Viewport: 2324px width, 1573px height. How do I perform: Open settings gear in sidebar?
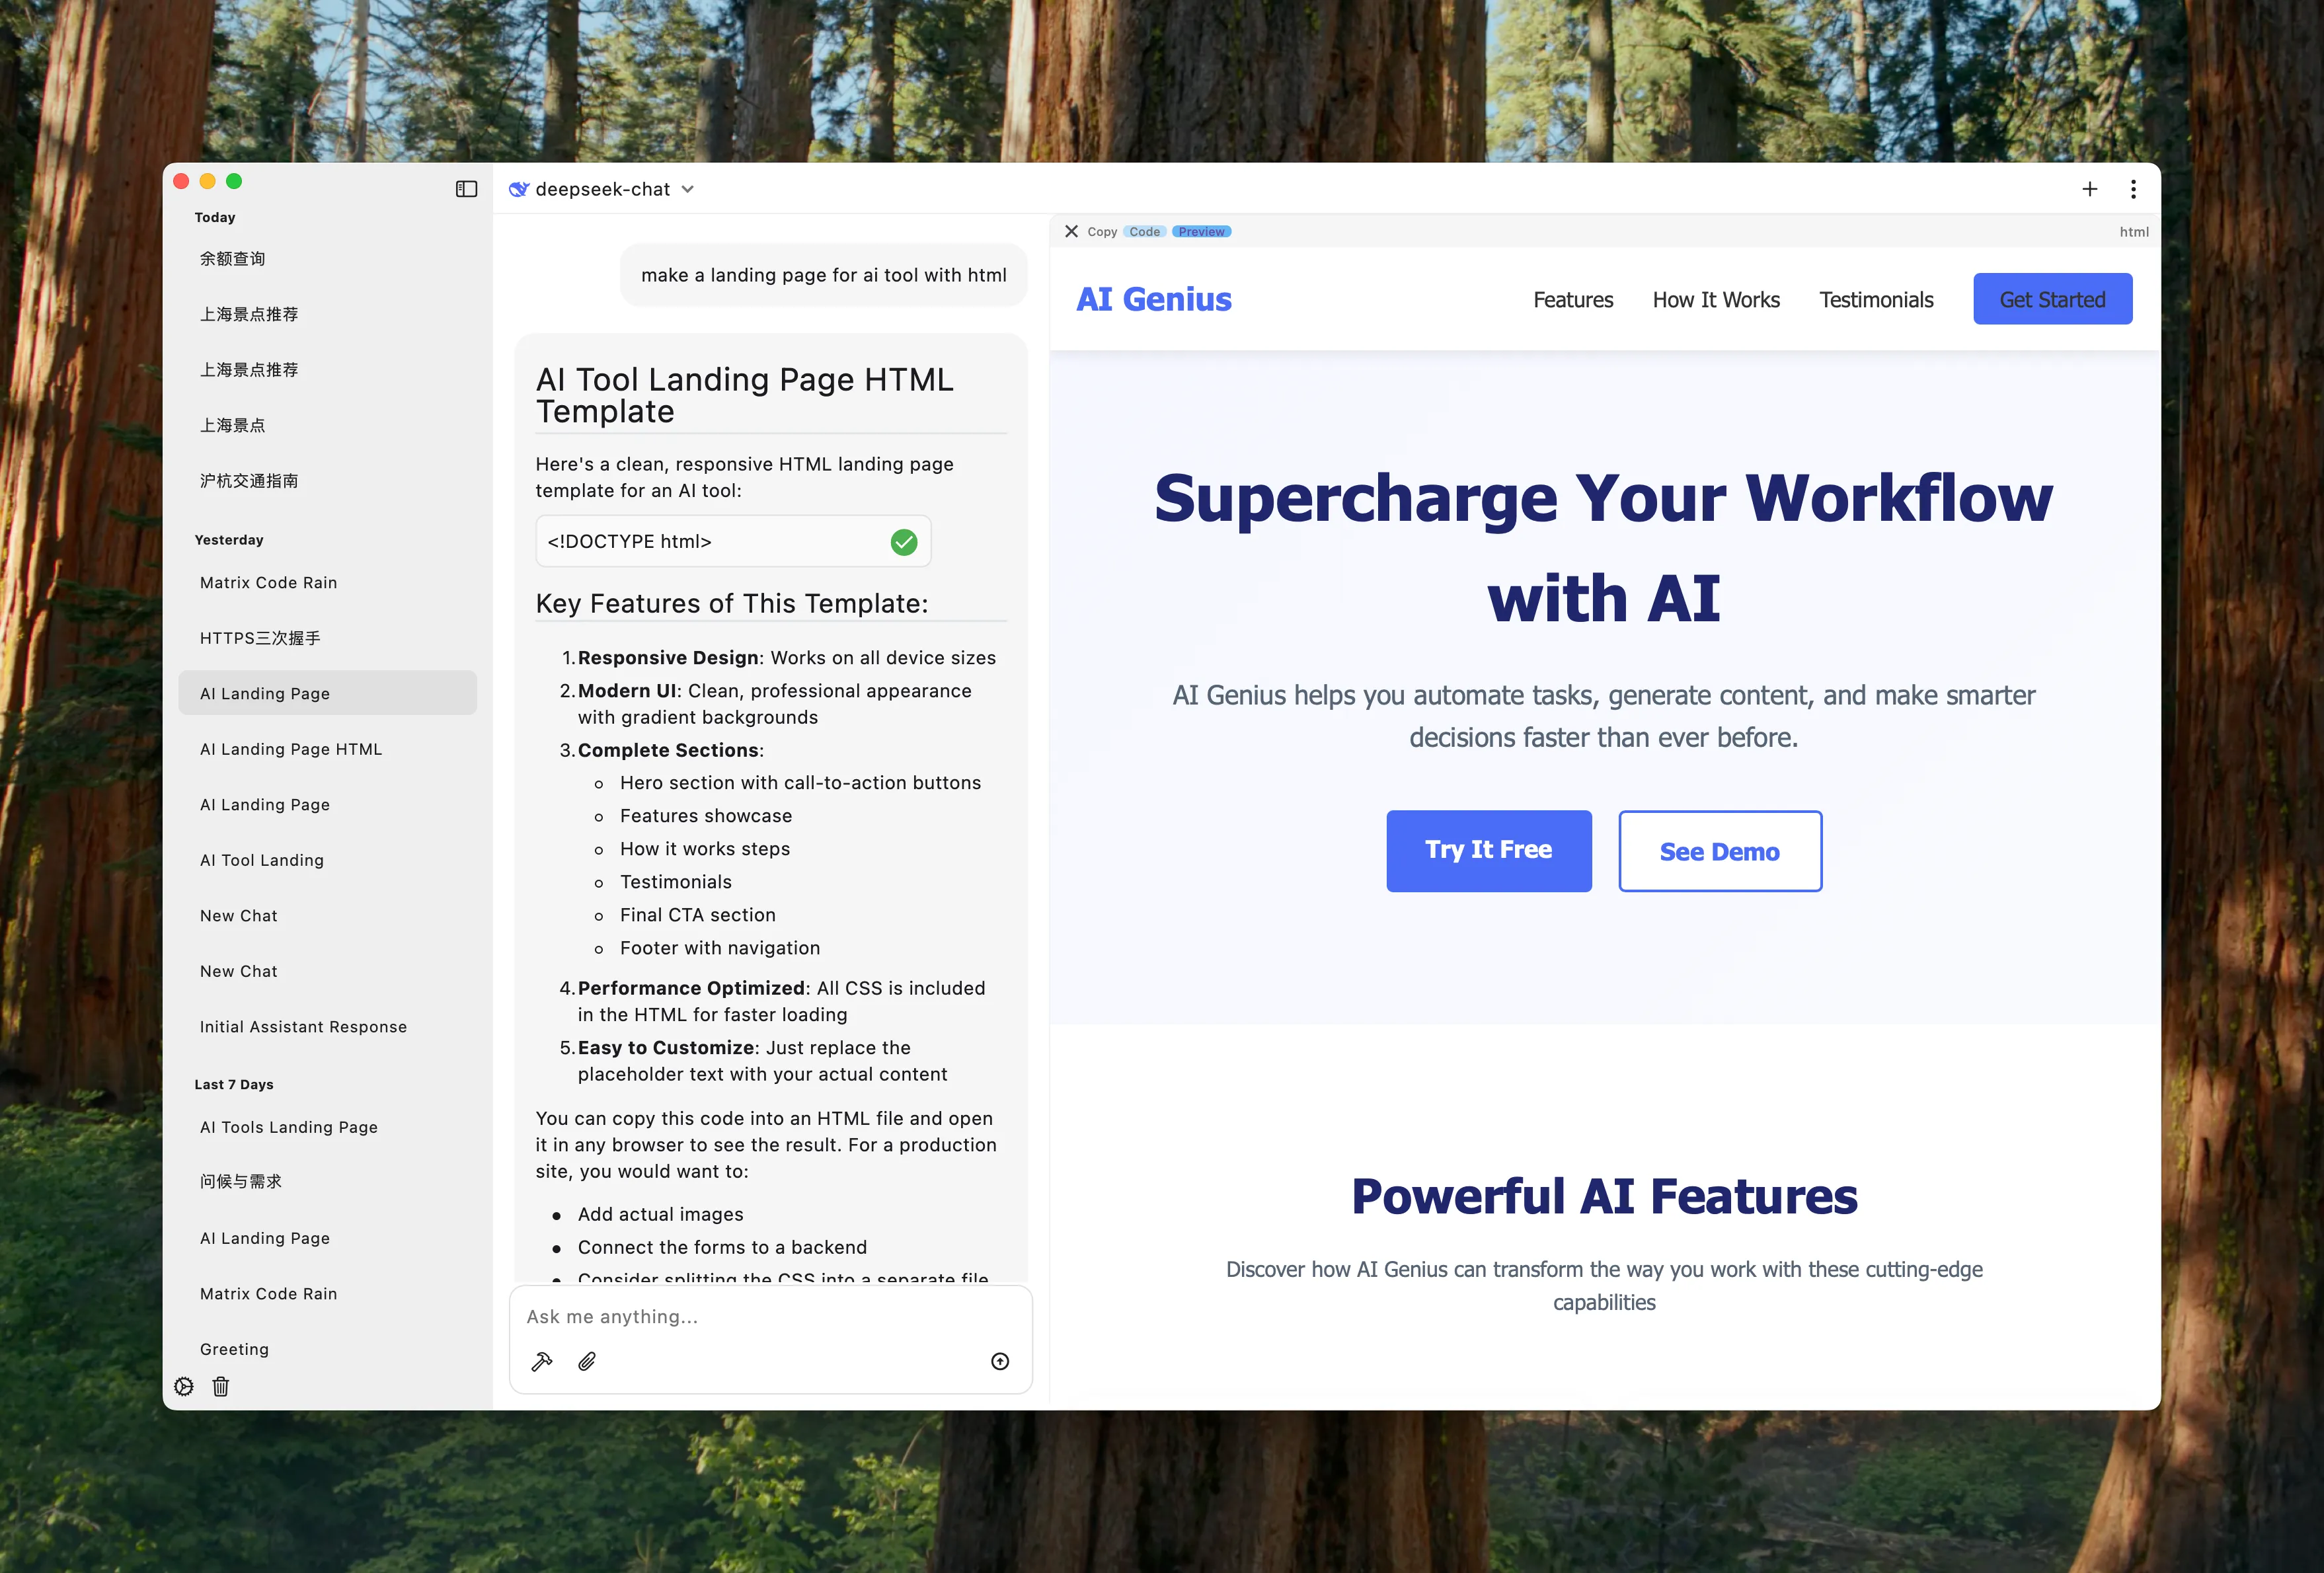(x=184, y=1386)
